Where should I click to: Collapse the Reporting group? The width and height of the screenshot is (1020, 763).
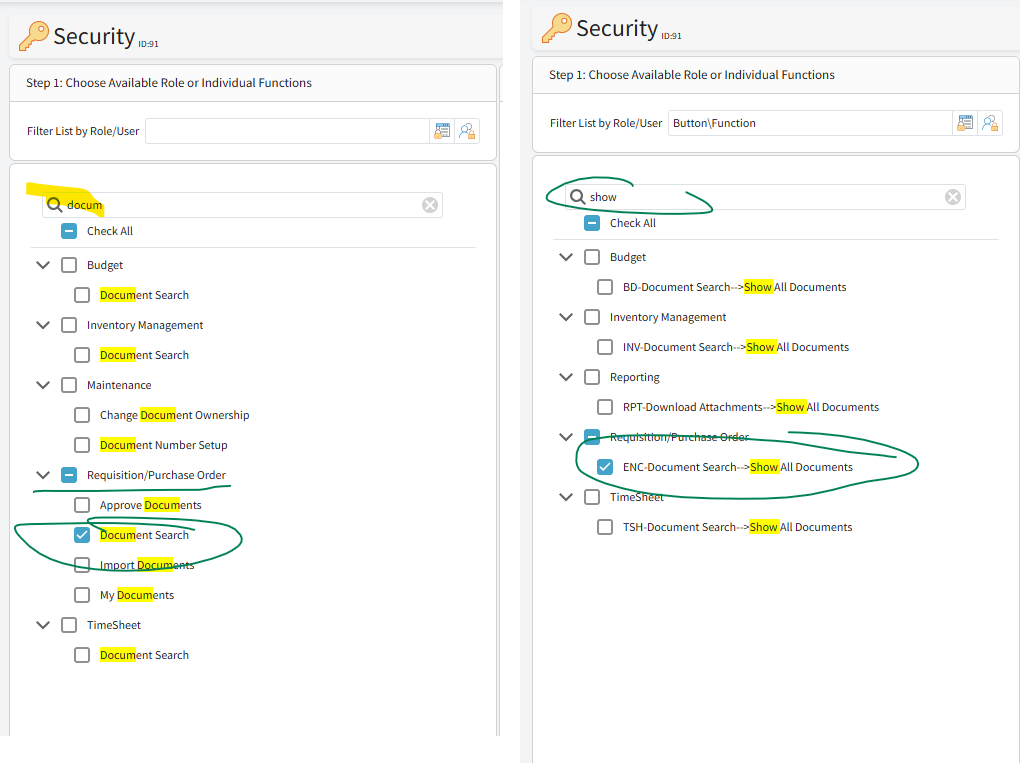(566, 377)
